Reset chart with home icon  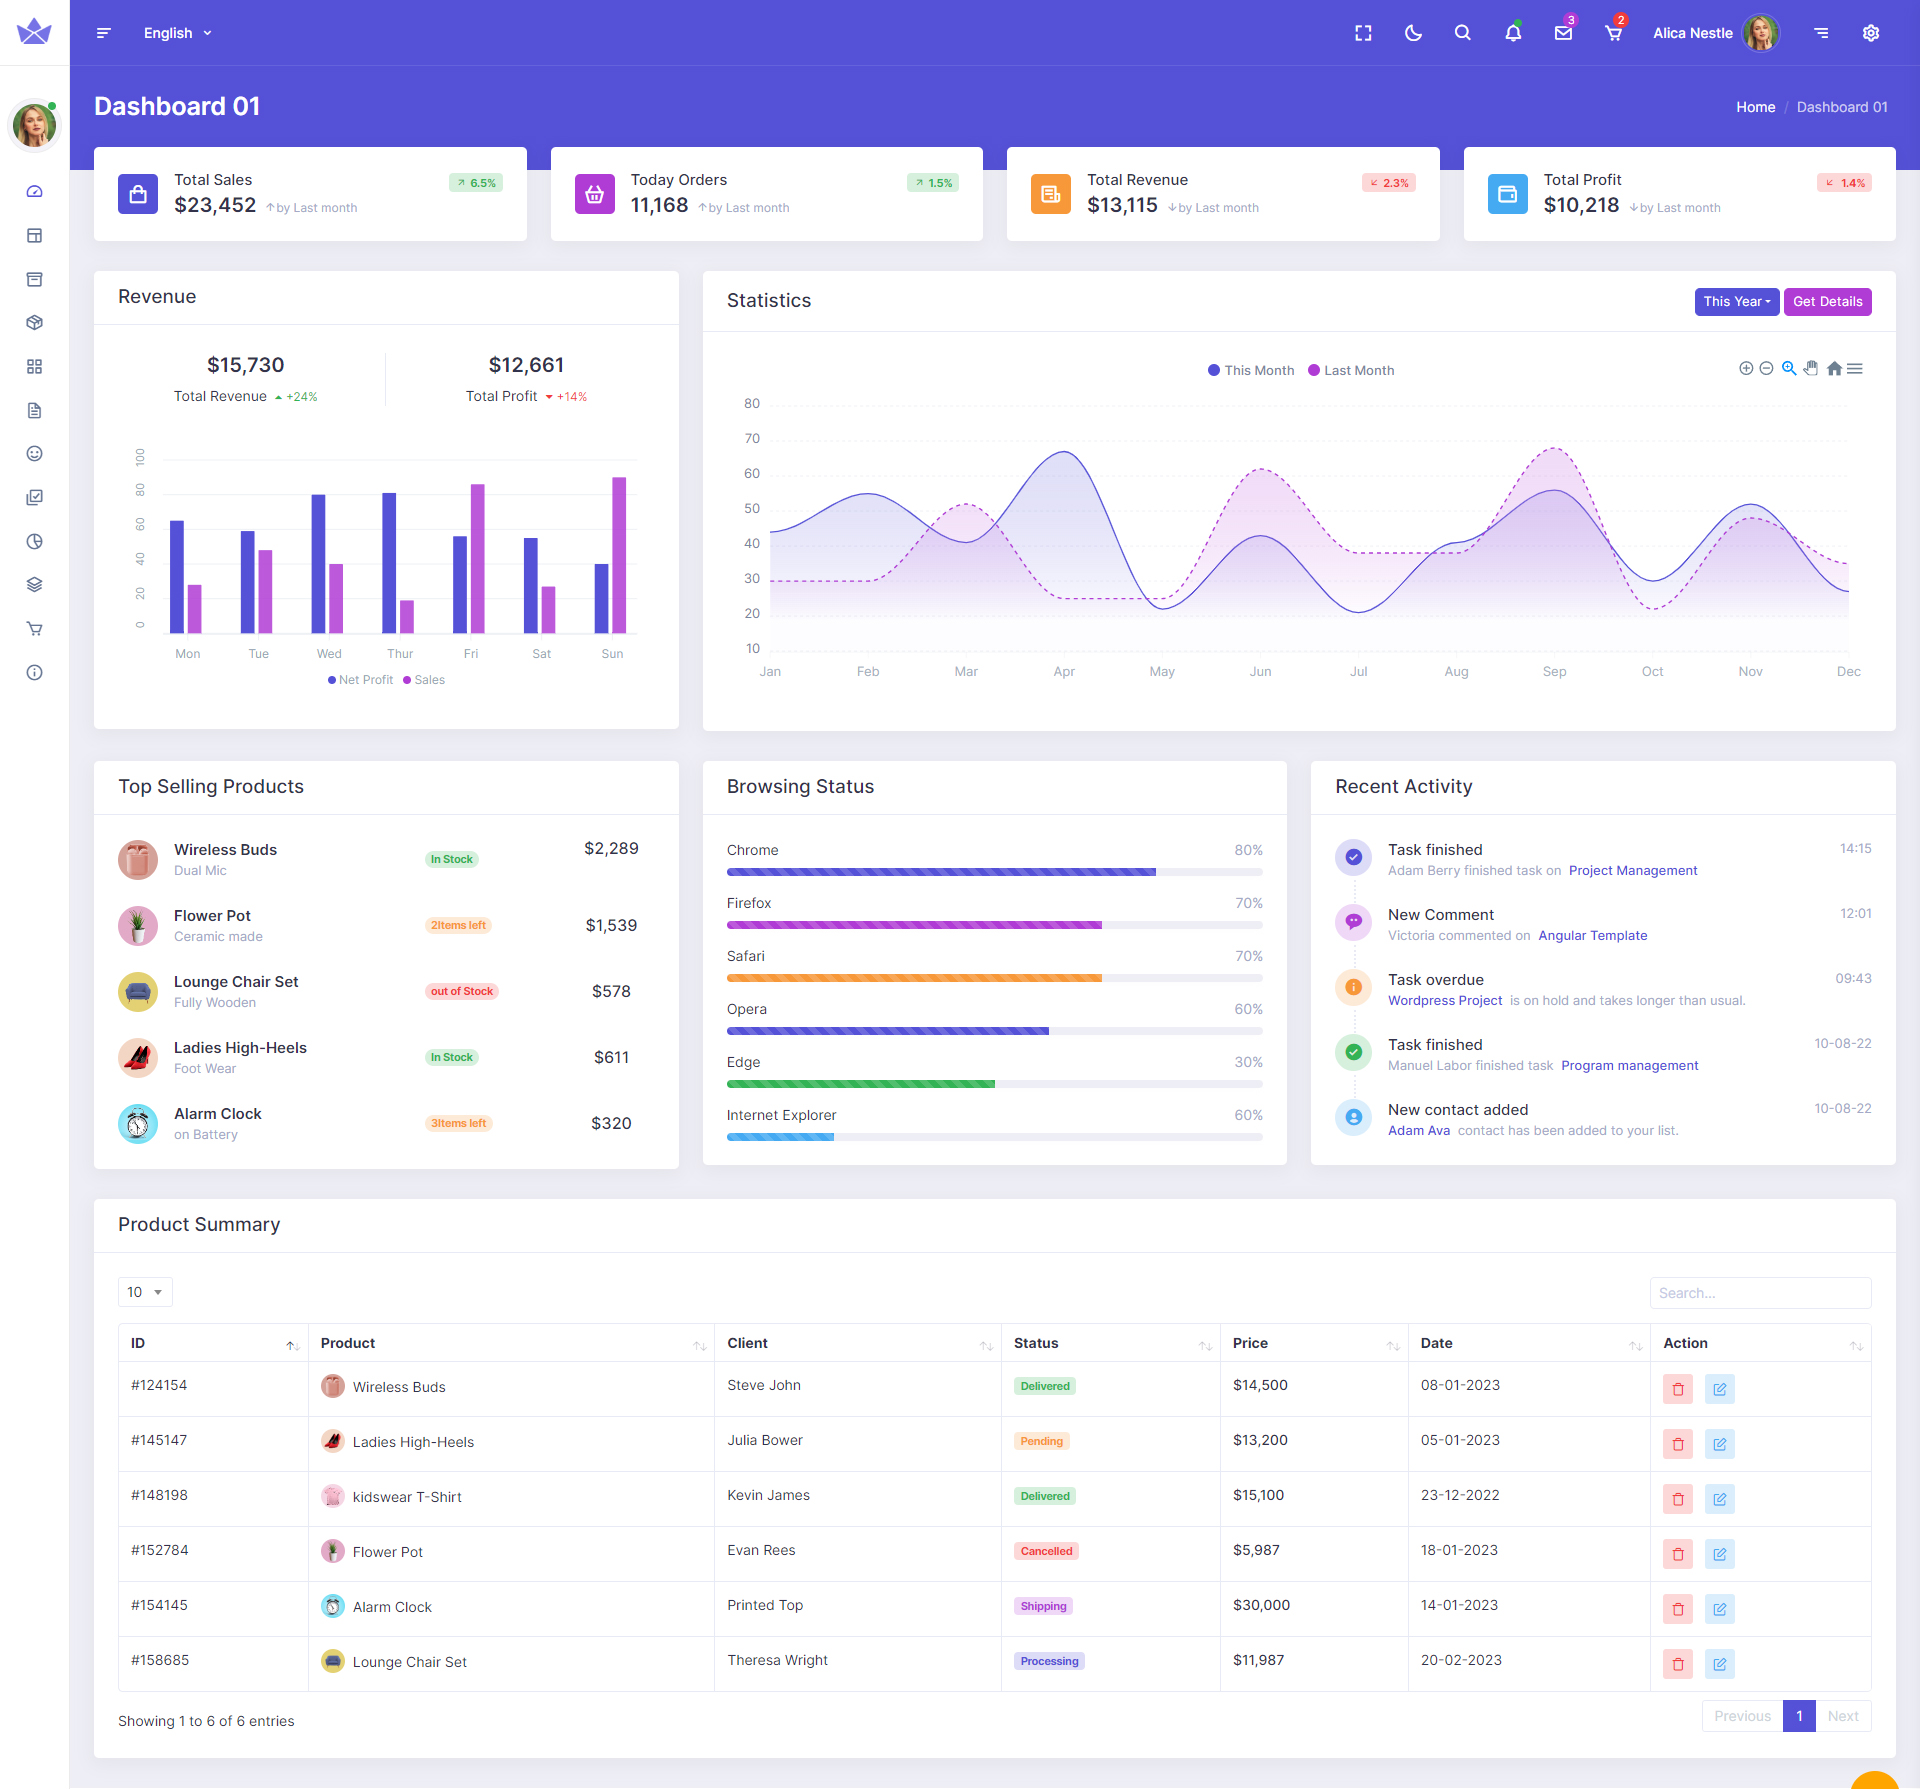click(x=1834, y=368)
